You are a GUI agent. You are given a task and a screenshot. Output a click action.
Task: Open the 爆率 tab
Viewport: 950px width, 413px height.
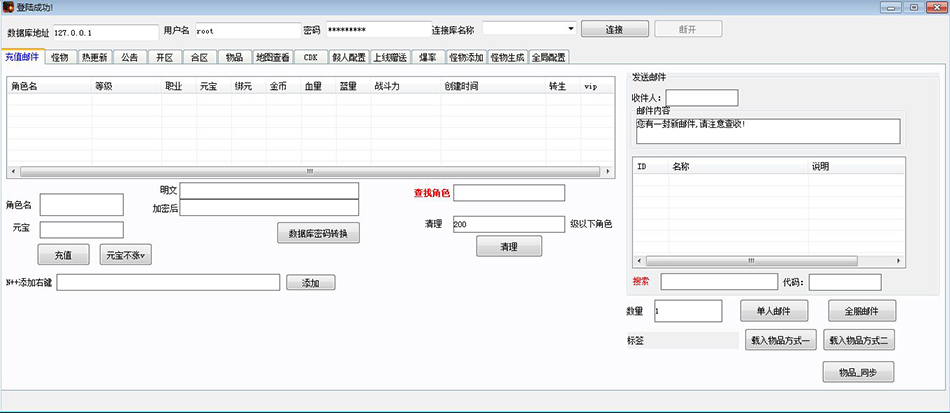point(428,58)
